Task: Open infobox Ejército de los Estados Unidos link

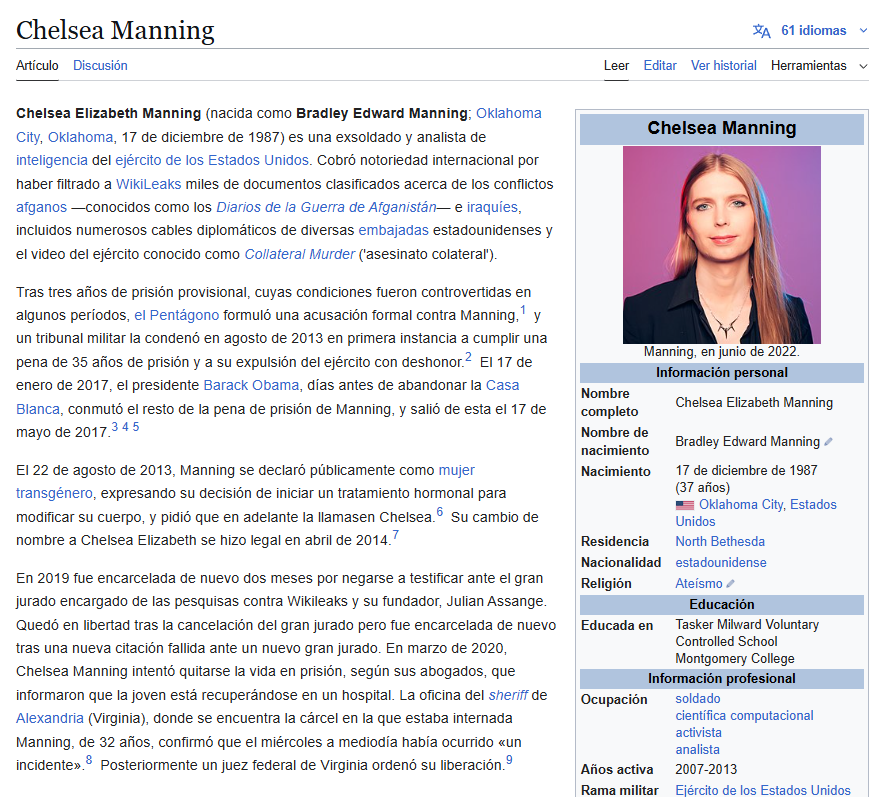Action: click(763, 790)
